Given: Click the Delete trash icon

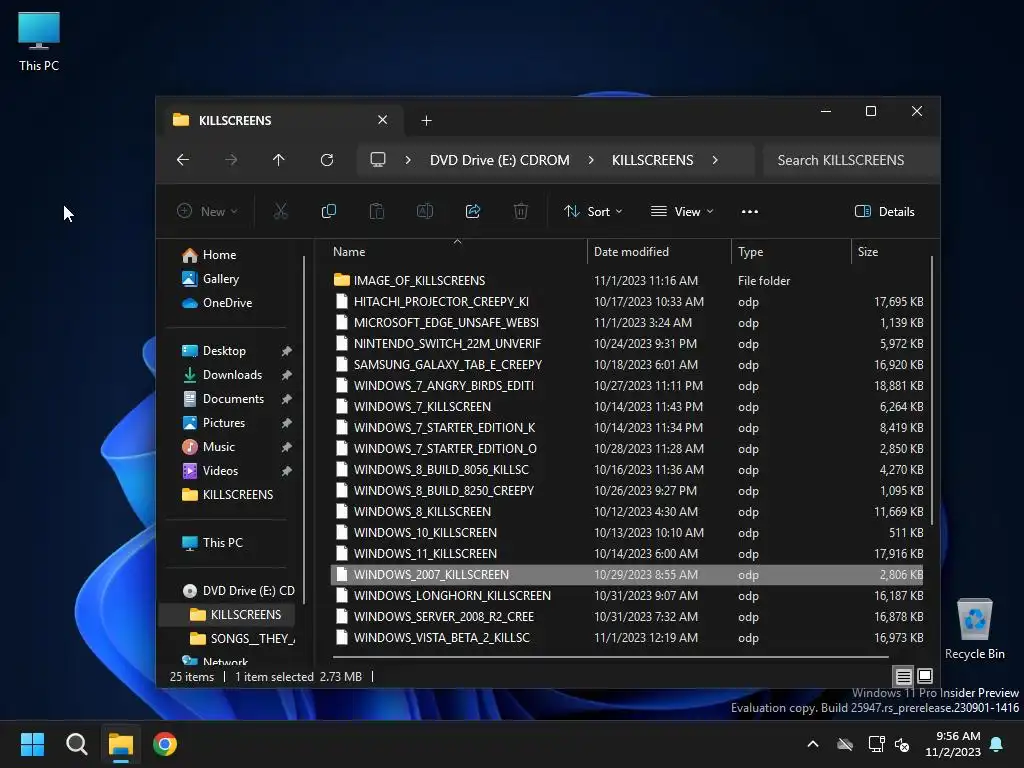Looking at the screenshot, I should (520, 211).
